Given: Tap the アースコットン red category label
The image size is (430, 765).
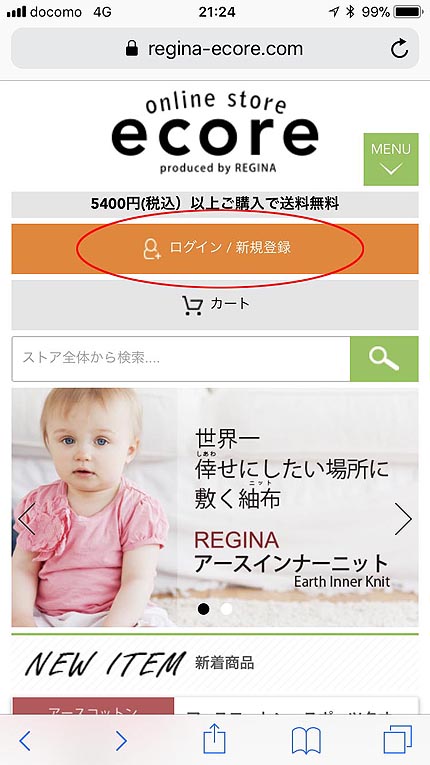Looking at the screenshot, I should [93, 706].
